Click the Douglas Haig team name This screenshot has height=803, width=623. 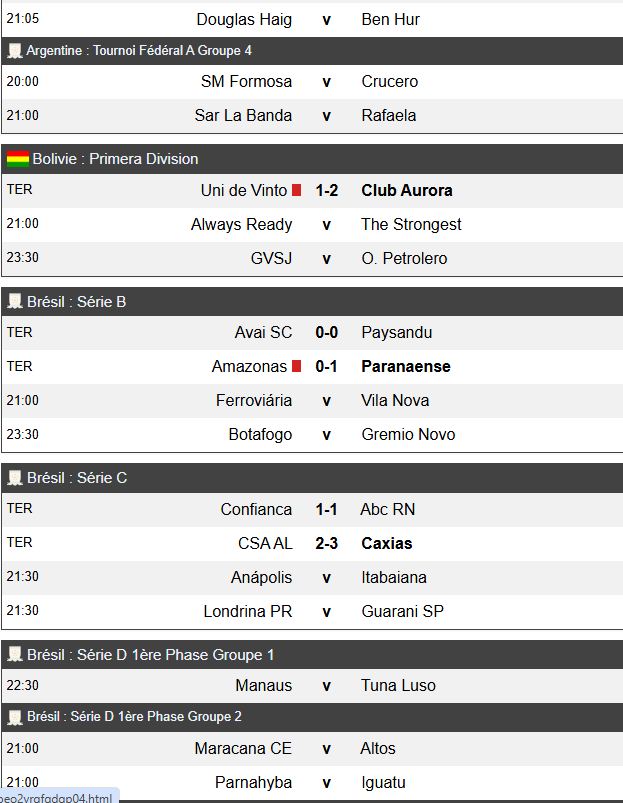(244, 19)
